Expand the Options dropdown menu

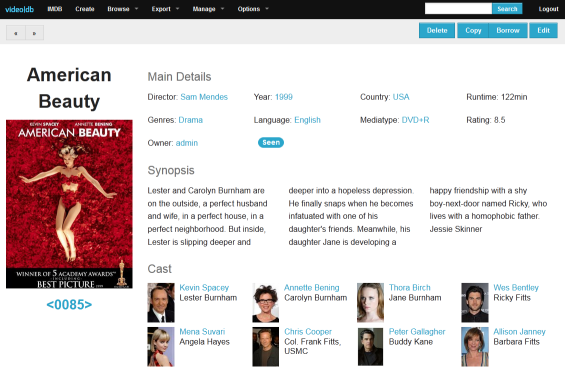pyautogui.click(x=253, y=9)
